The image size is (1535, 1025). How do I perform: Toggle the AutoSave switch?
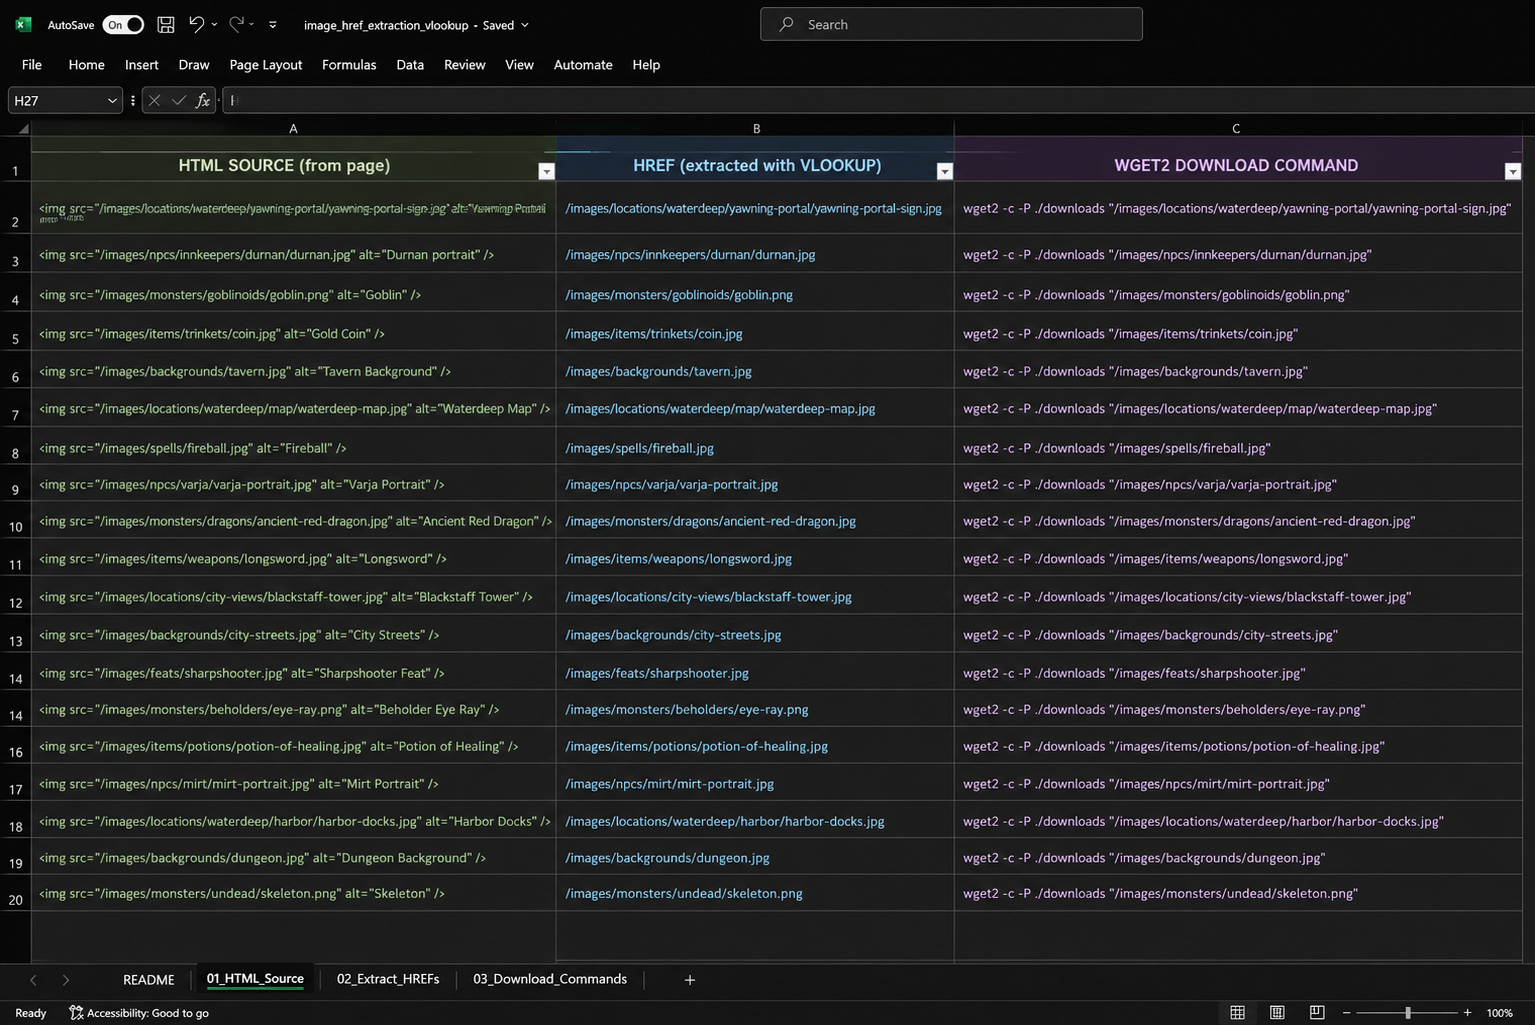point(123,24)
